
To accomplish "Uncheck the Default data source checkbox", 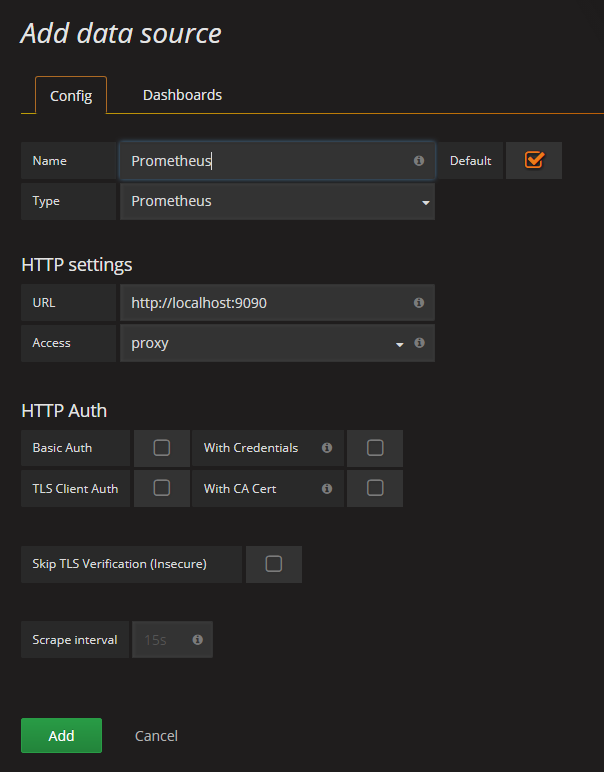I will 534,160.
